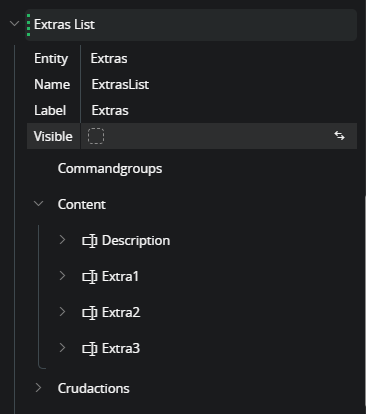
Task: Expand the Extra1 item
Action: 62,275
